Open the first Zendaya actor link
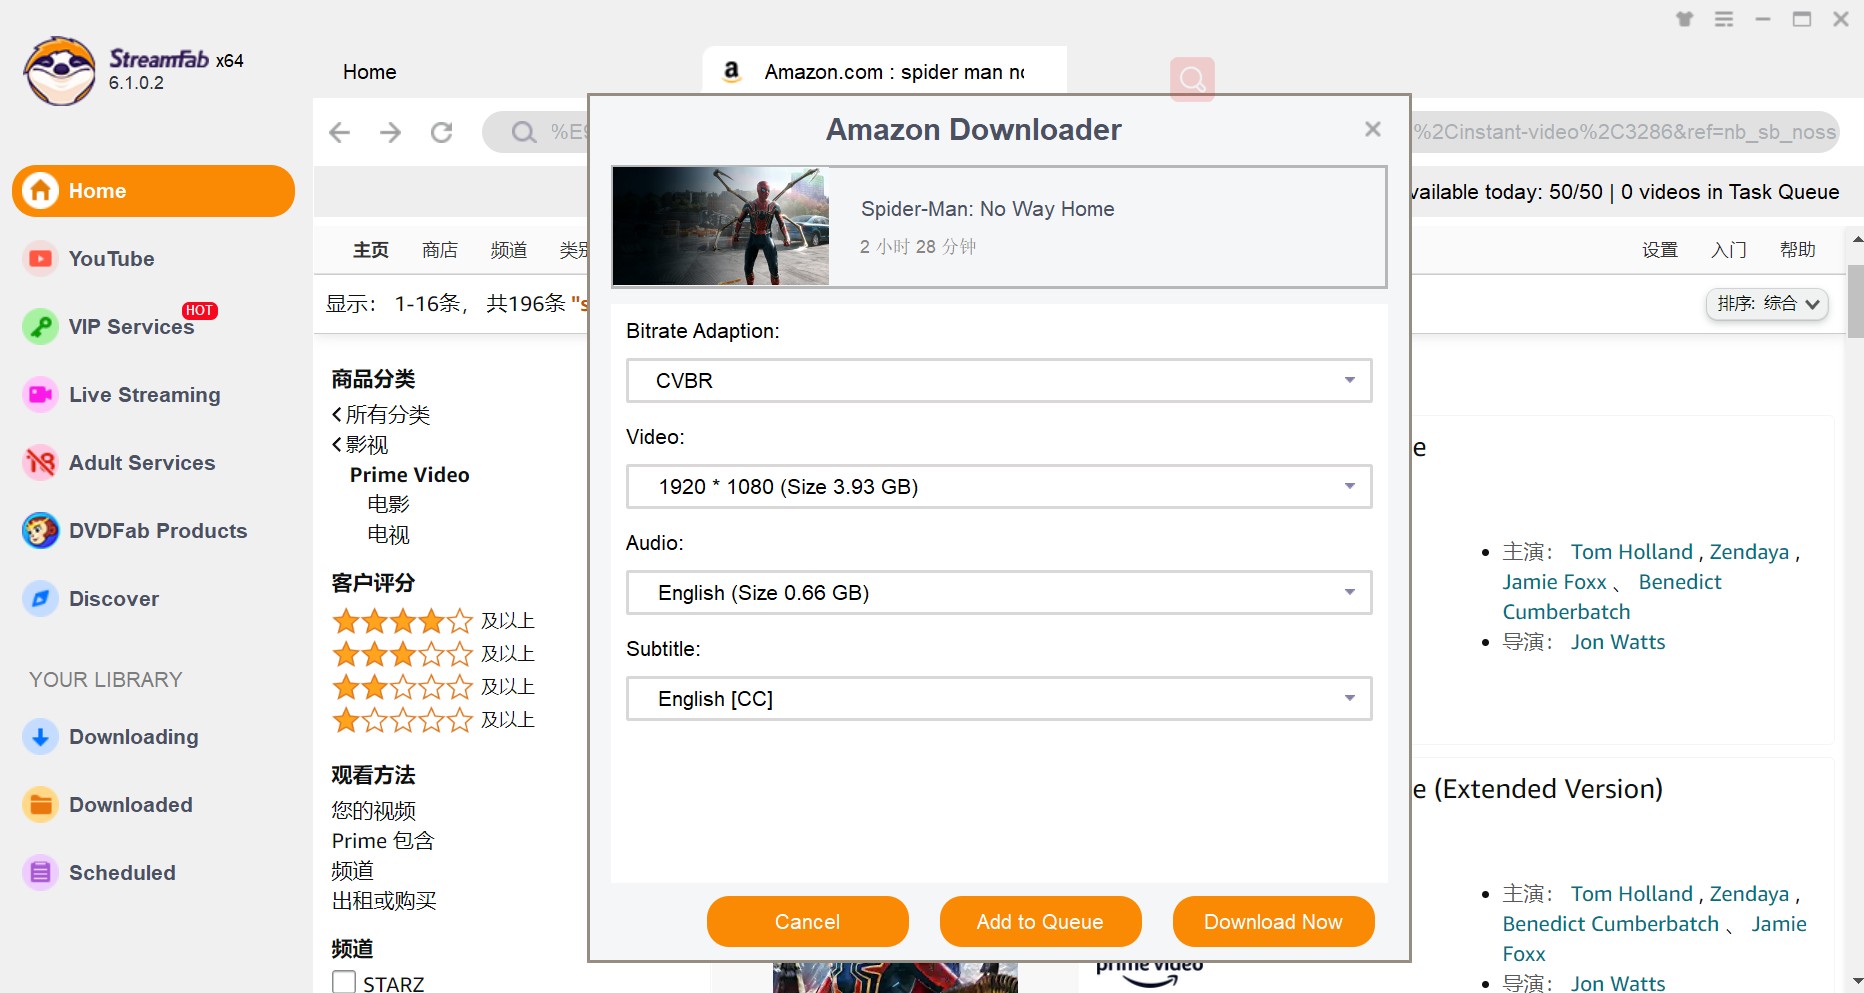Viewport: 1864px width, 993px height. pyautogui.click(x=1749, y=552)
